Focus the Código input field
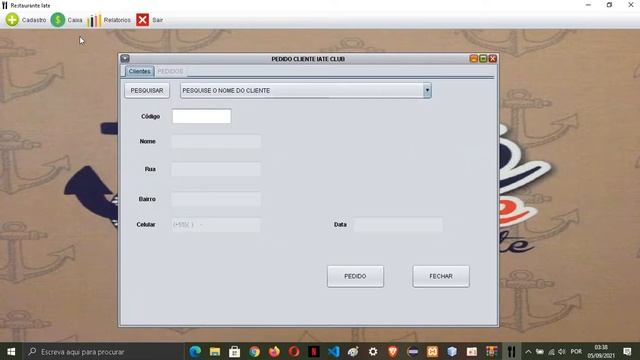This screenshot has height=360, width=640. point(202,116)
